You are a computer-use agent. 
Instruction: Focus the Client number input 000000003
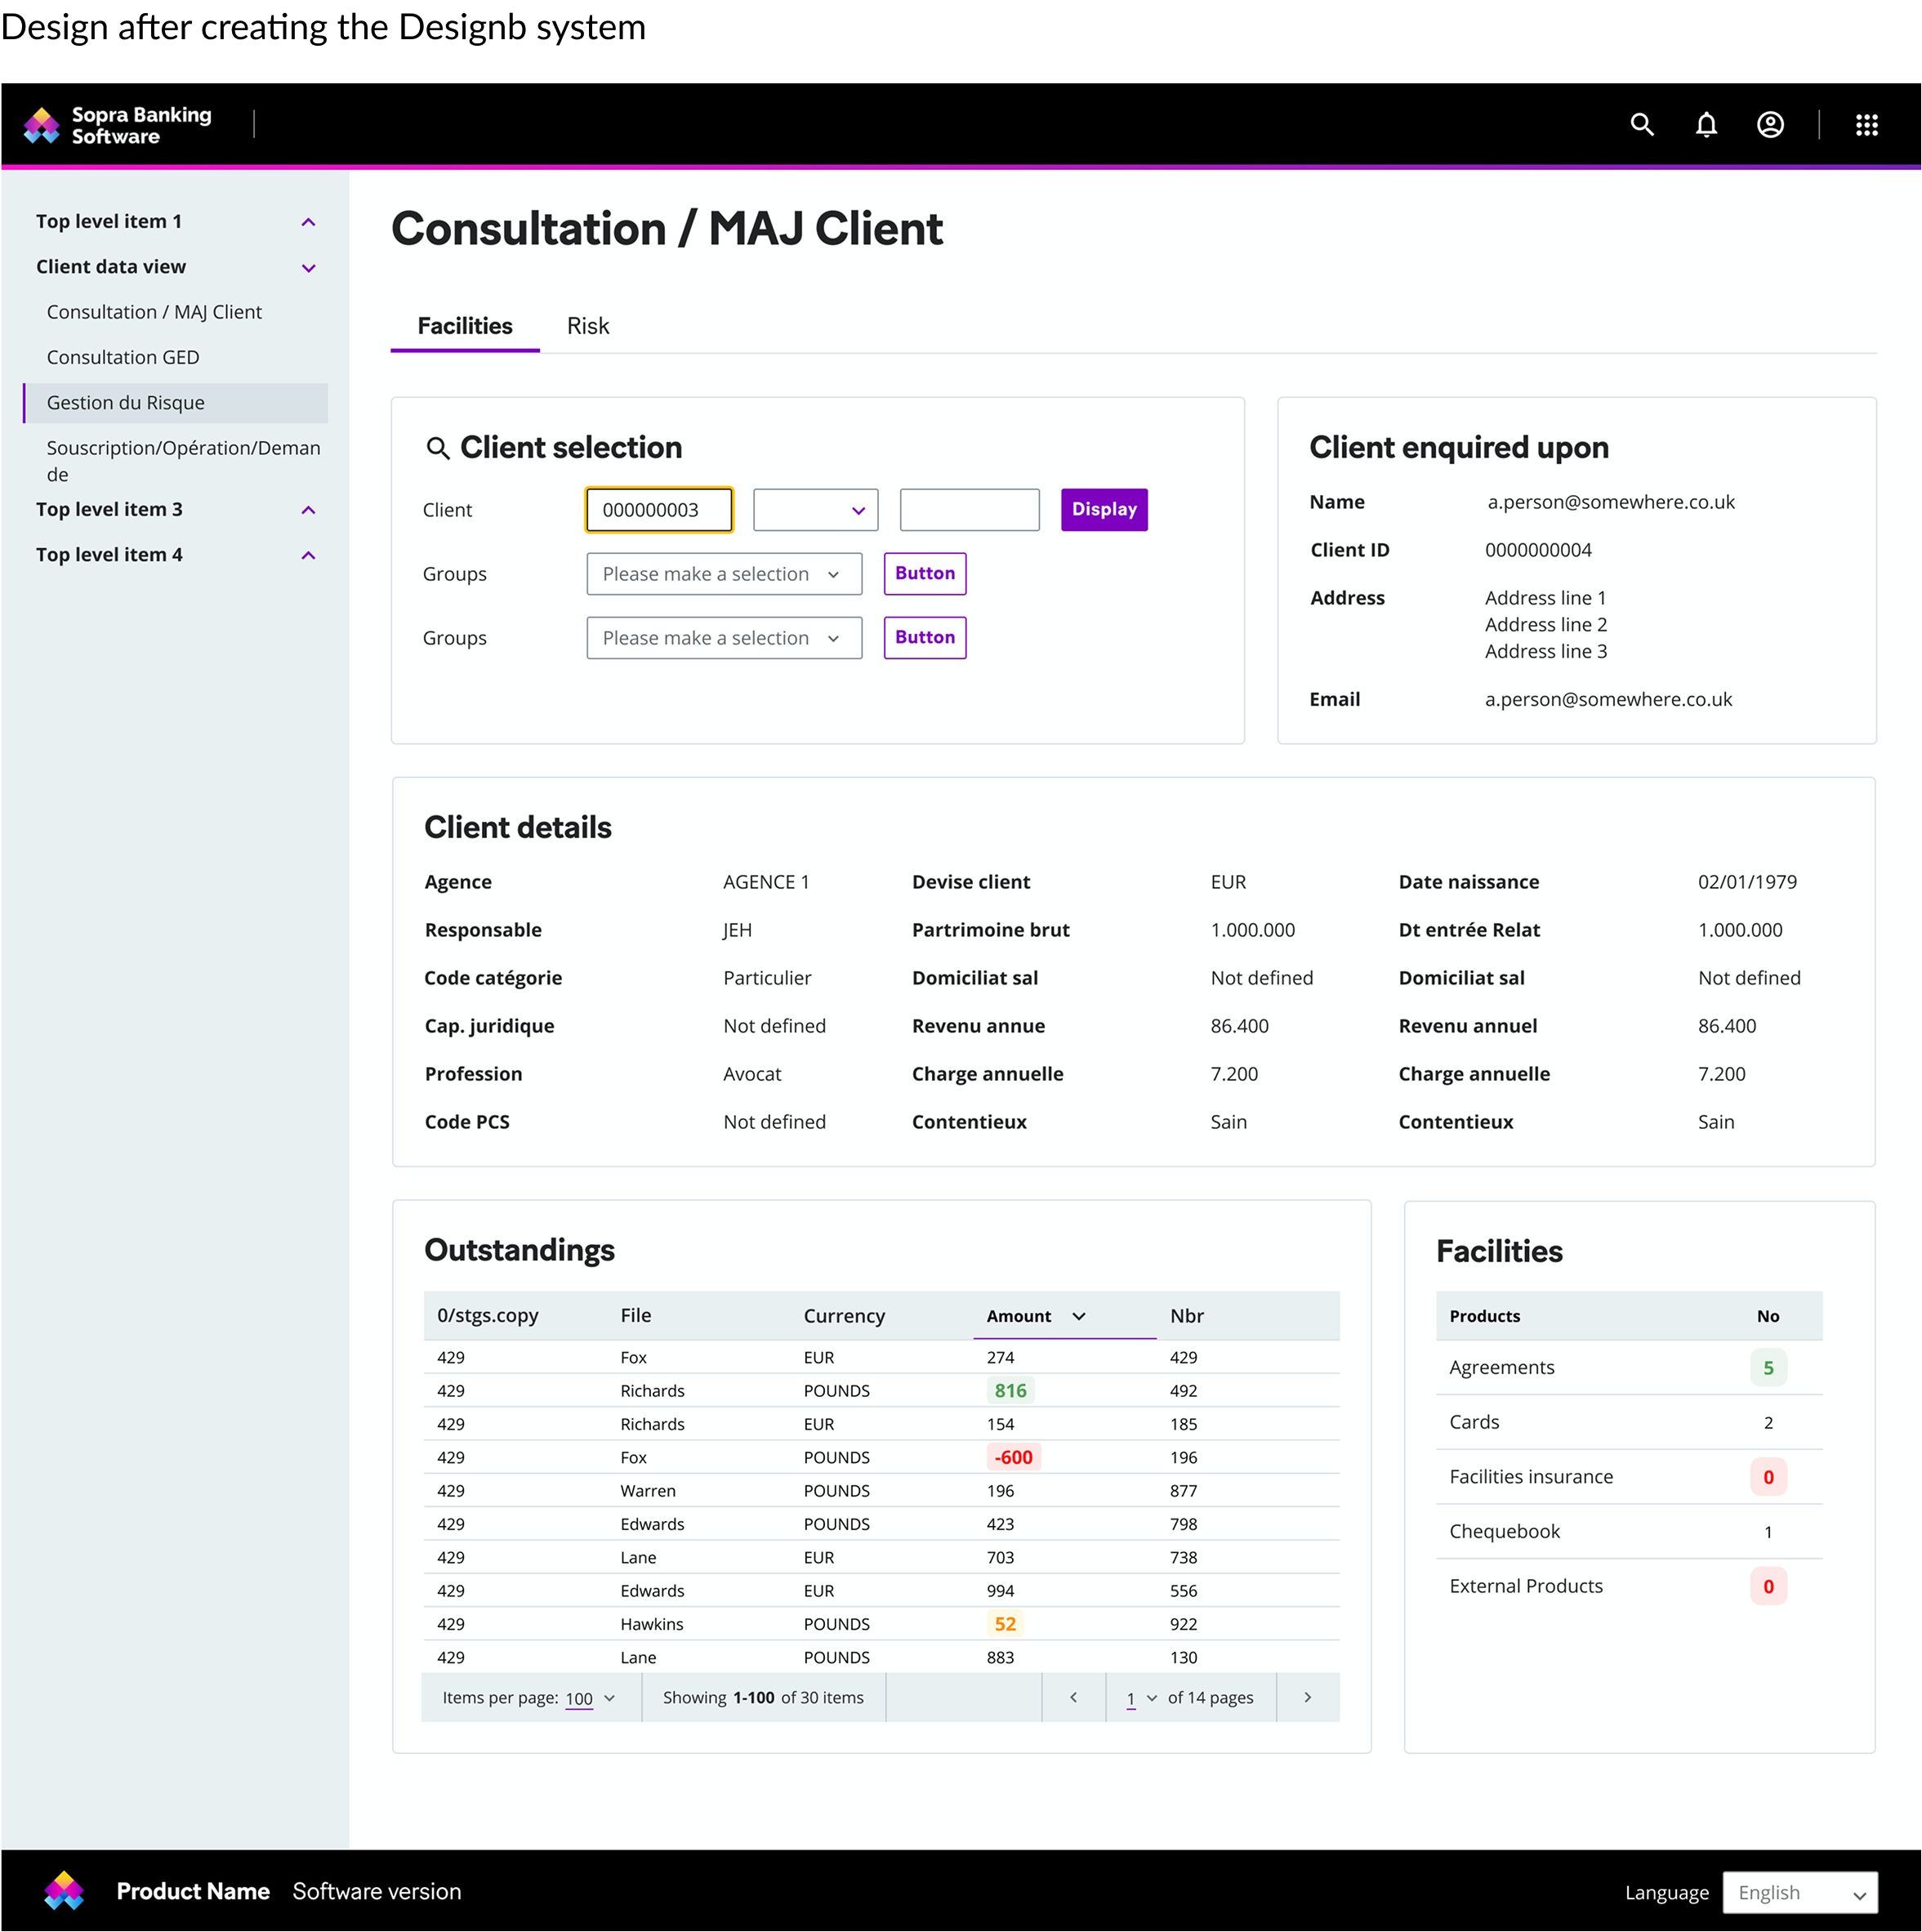point(659,510)
